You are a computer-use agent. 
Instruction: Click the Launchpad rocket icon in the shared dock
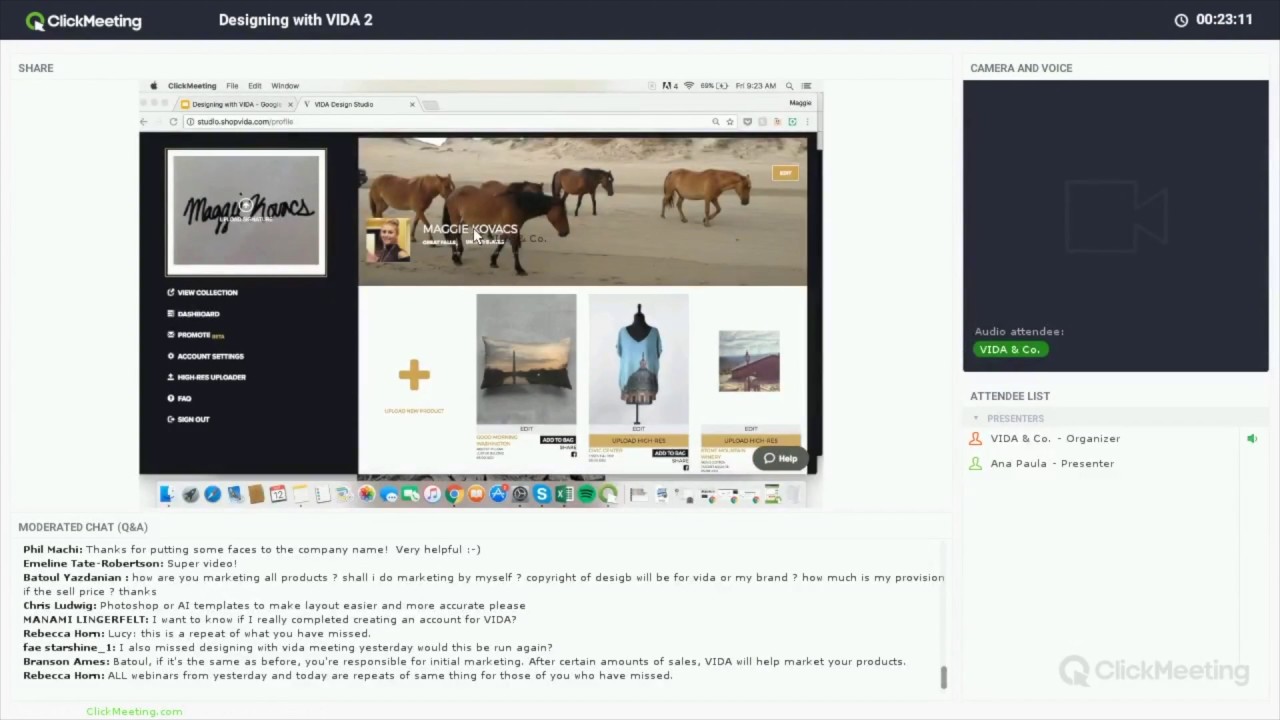tap(190, 494)
